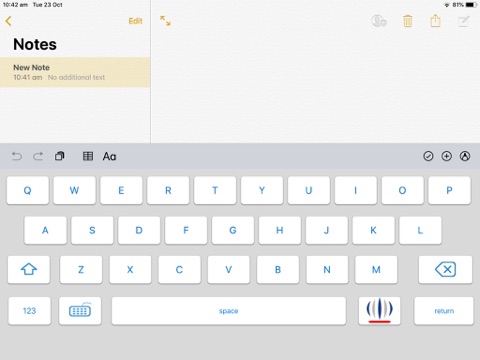Tap Edit in the Notes list header
480x360 pixels.
point(135,21)
